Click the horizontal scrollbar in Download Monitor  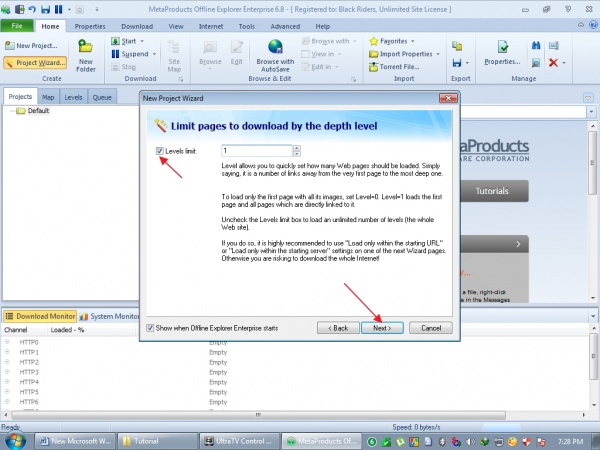click(x=259, y=415)
